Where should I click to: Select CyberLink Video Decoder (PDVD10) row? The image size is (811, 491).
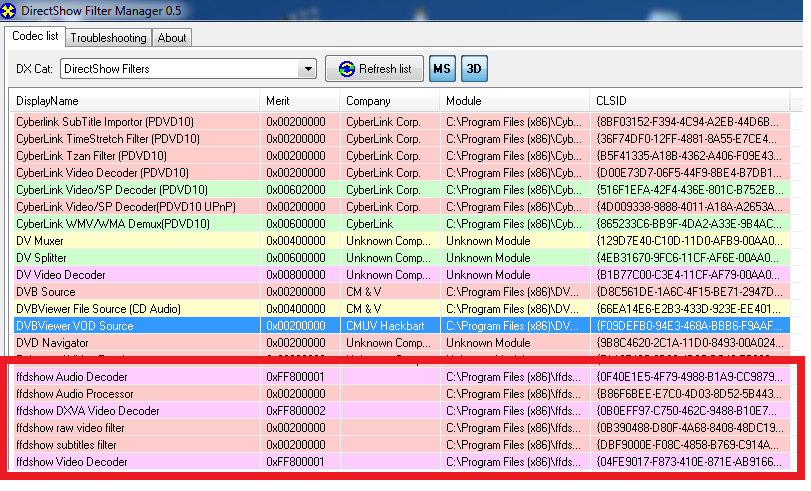[401, 173]
